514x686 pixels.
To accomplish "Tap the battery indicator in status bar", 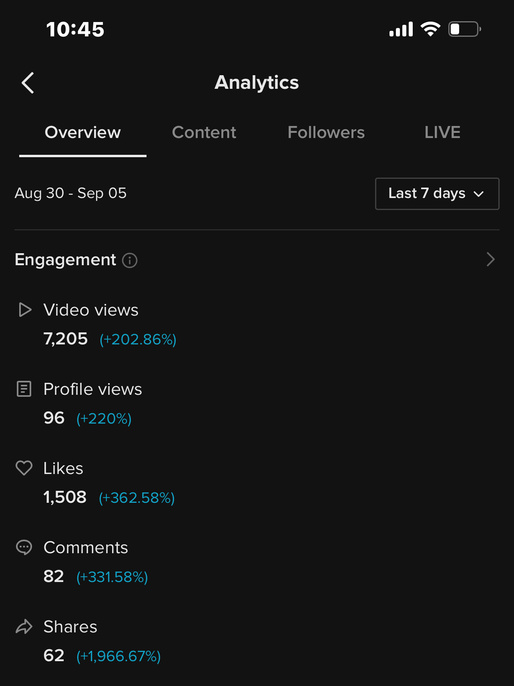I will click(464, 29).
